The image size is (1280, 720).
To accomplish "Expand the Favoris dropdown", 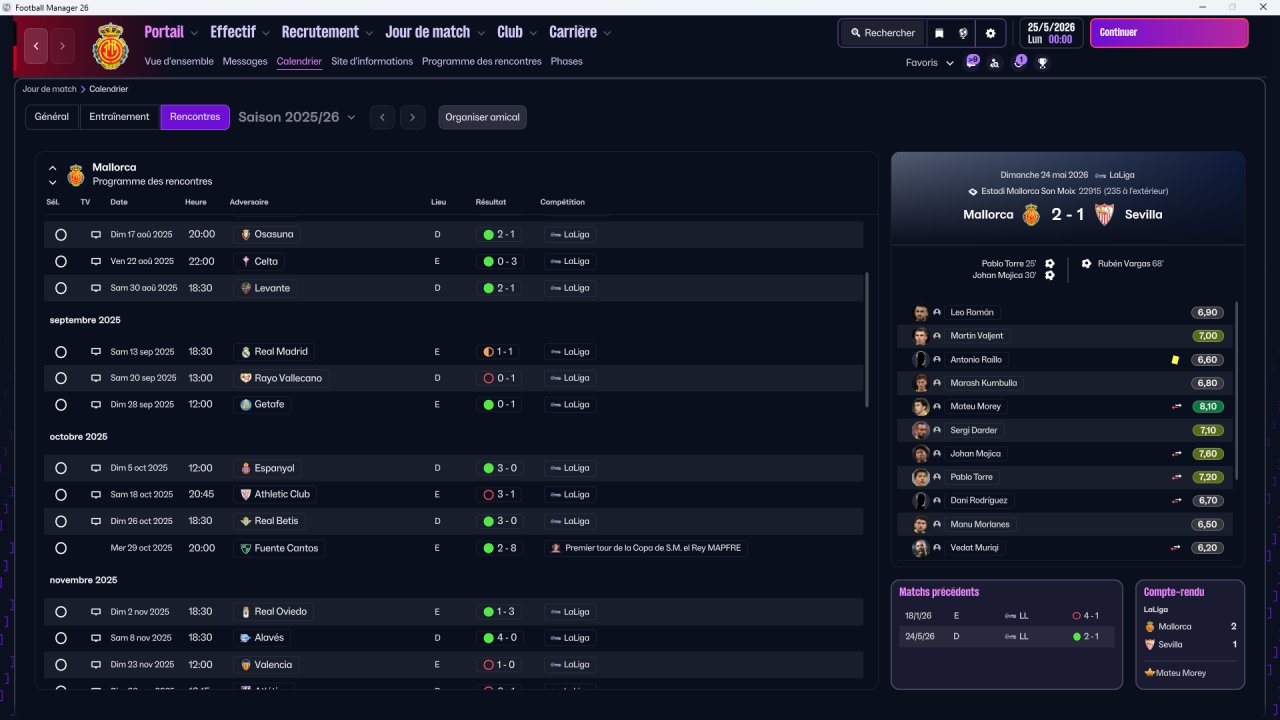I will coord(930,63).
